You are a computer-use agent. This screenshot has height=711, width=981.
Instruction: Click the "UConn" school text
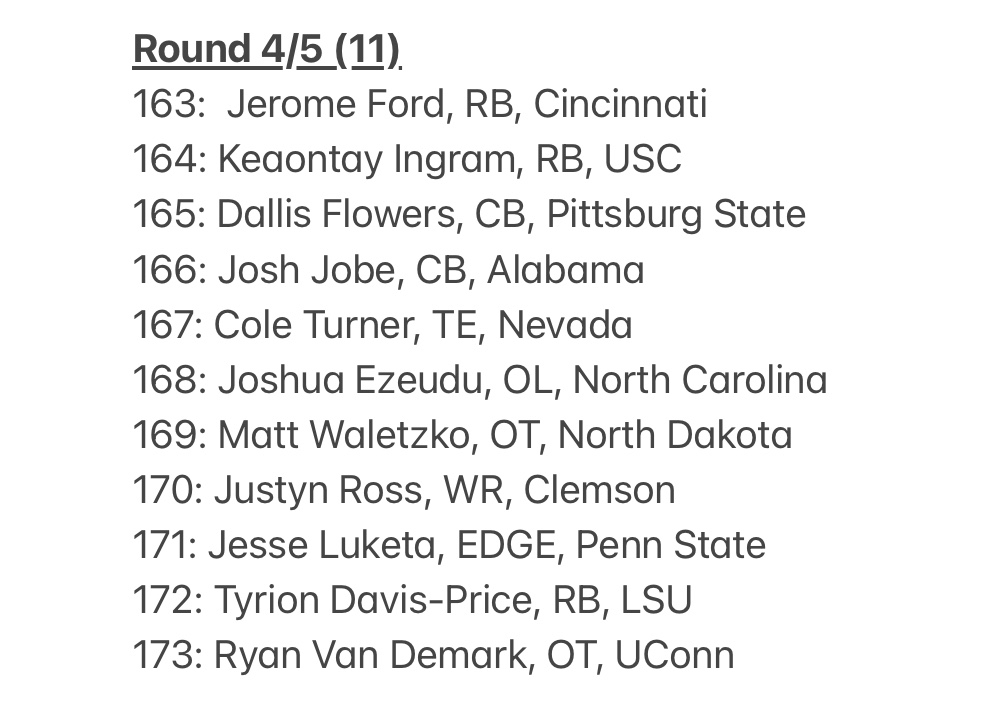(674, 655)
